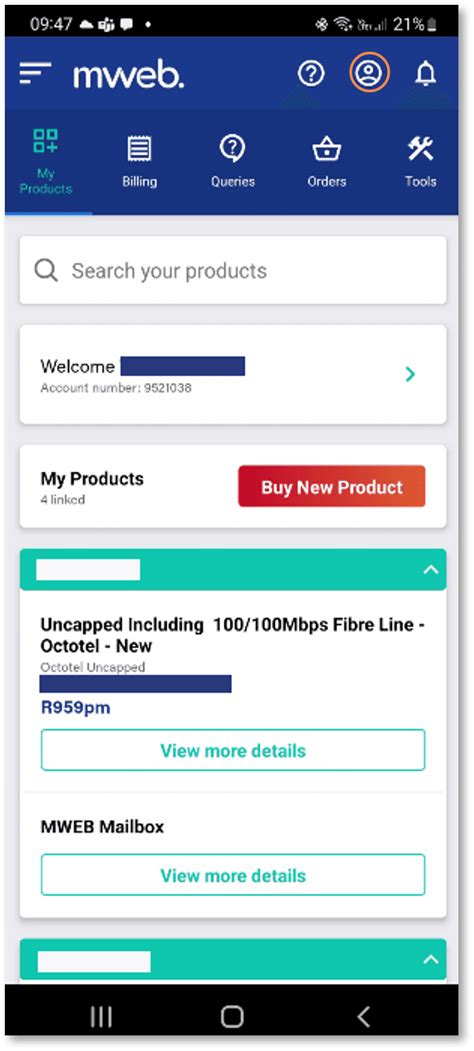View more details for MWEB Mailbox

point(233,875)
